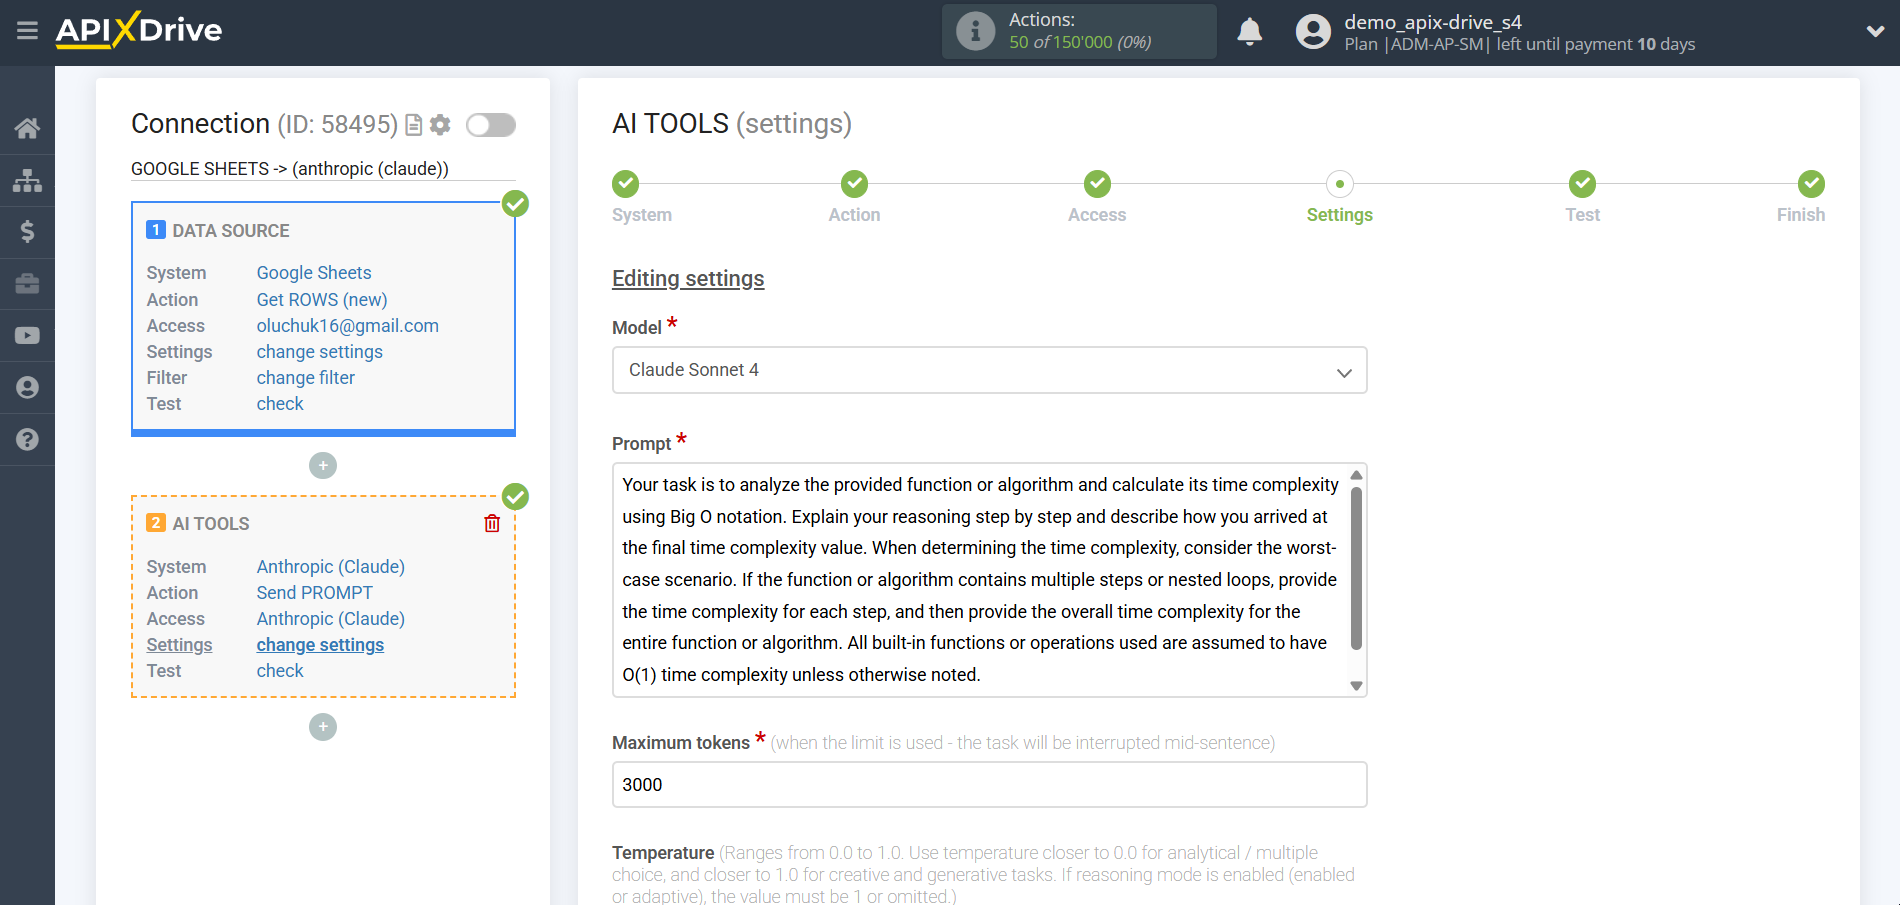1900x905 pixels.
Task: Go to the Test step
Action: tap(1582, 184)
